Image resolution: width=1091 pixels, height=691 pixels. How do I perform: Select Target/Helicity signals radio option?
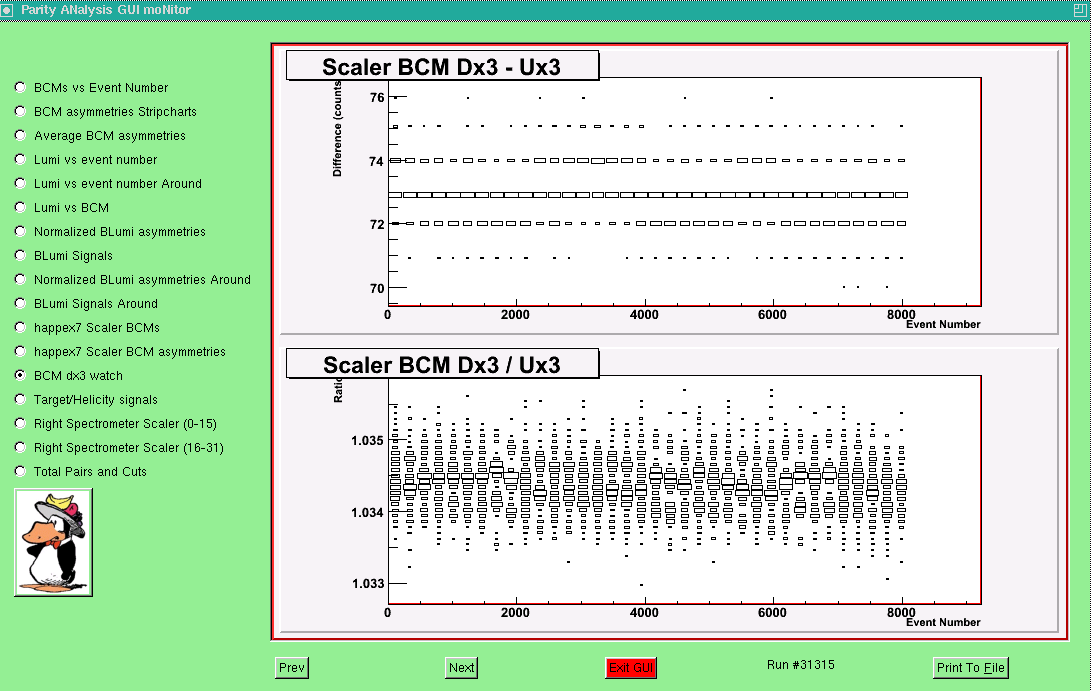coord(20,399)
